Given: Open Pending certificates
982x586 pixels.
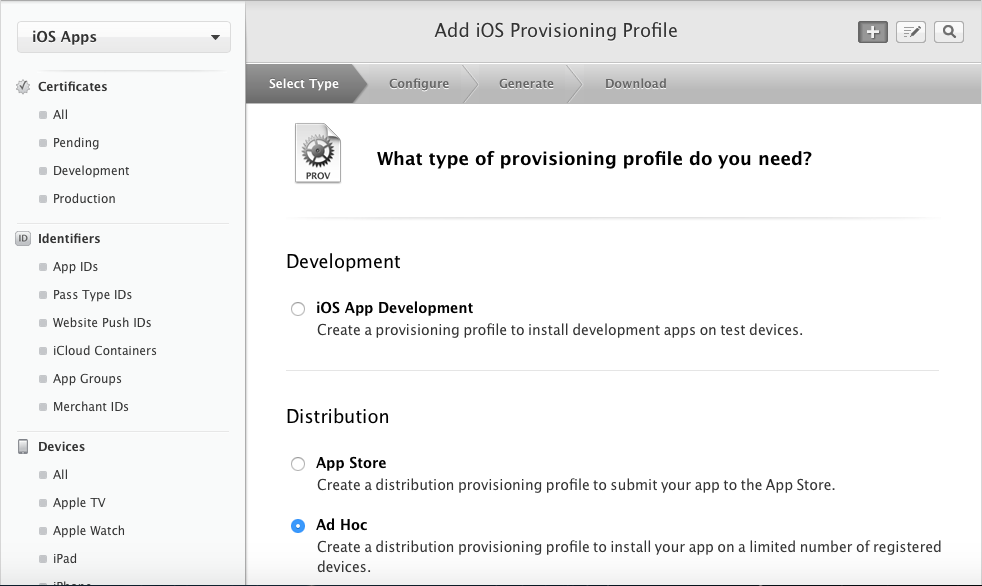Looking at the screenshot, I should [76, 143].
